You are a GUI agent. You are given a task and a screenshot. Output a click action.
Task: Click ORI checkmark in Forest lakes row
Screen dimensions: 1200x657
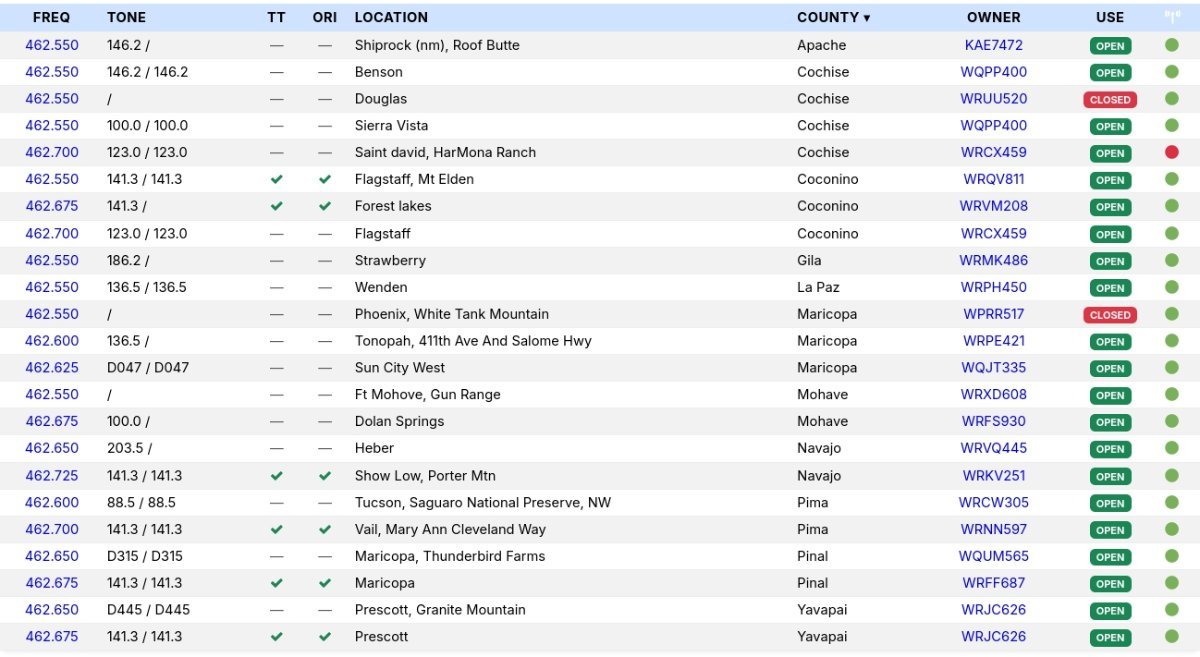tap(324, 206)
